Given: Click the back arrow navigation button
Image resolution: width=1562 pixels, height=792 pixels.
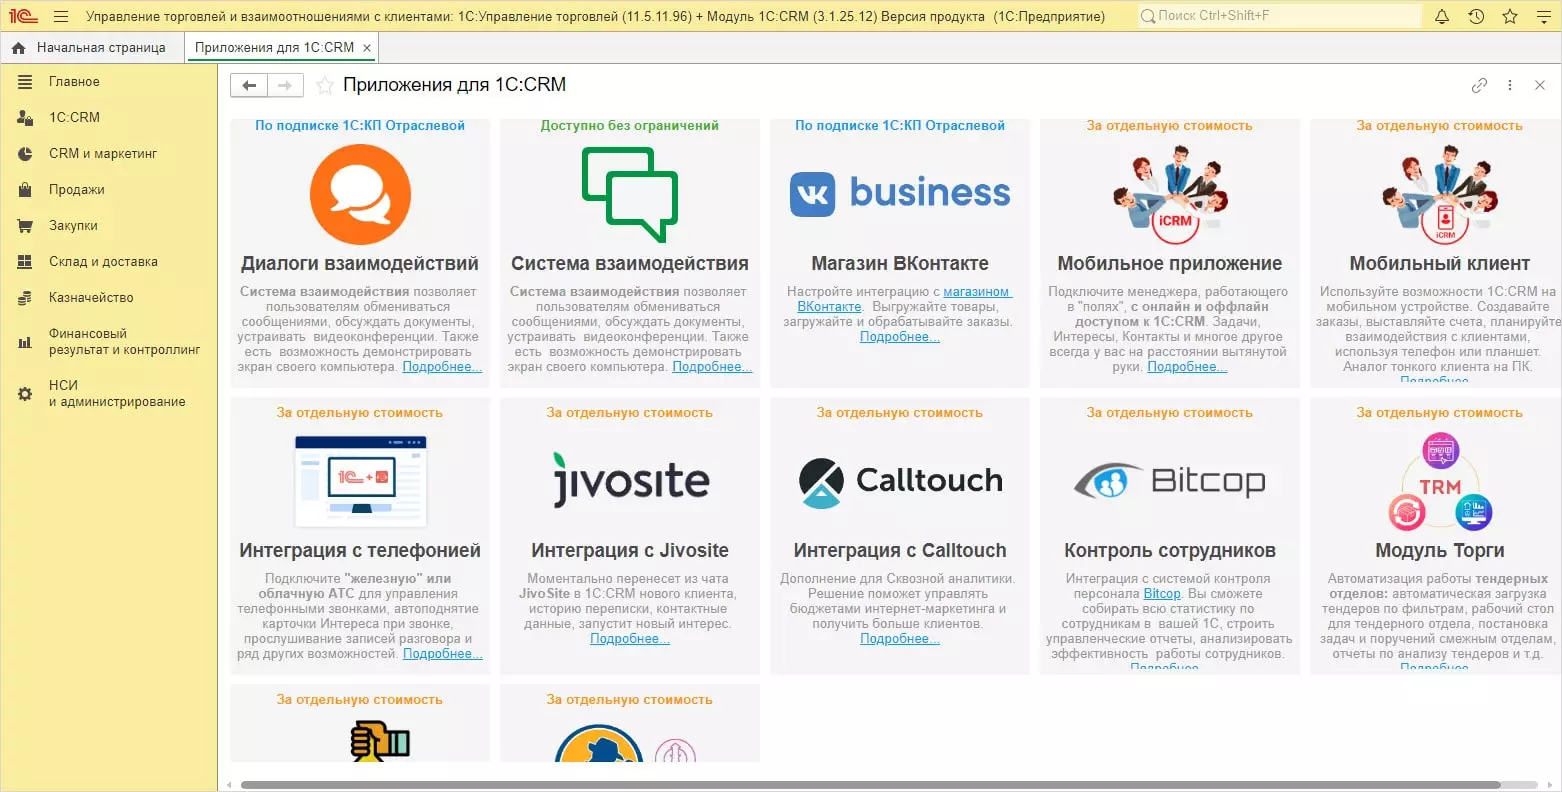Looking at the screenshot, I should (x=249, y=86).
